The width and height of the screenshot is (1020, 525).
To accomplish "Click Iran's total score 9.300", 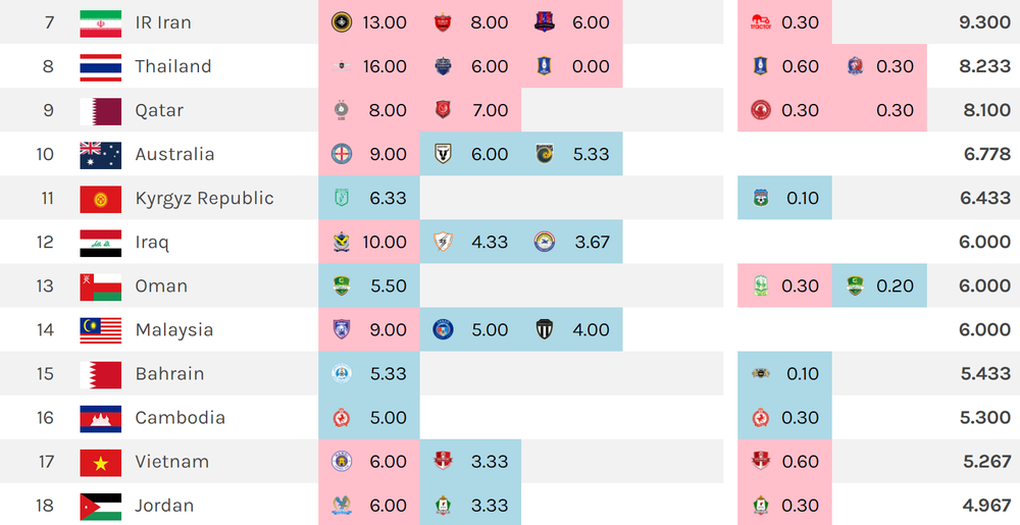I will pyautogui.click(x=985, y=23).
